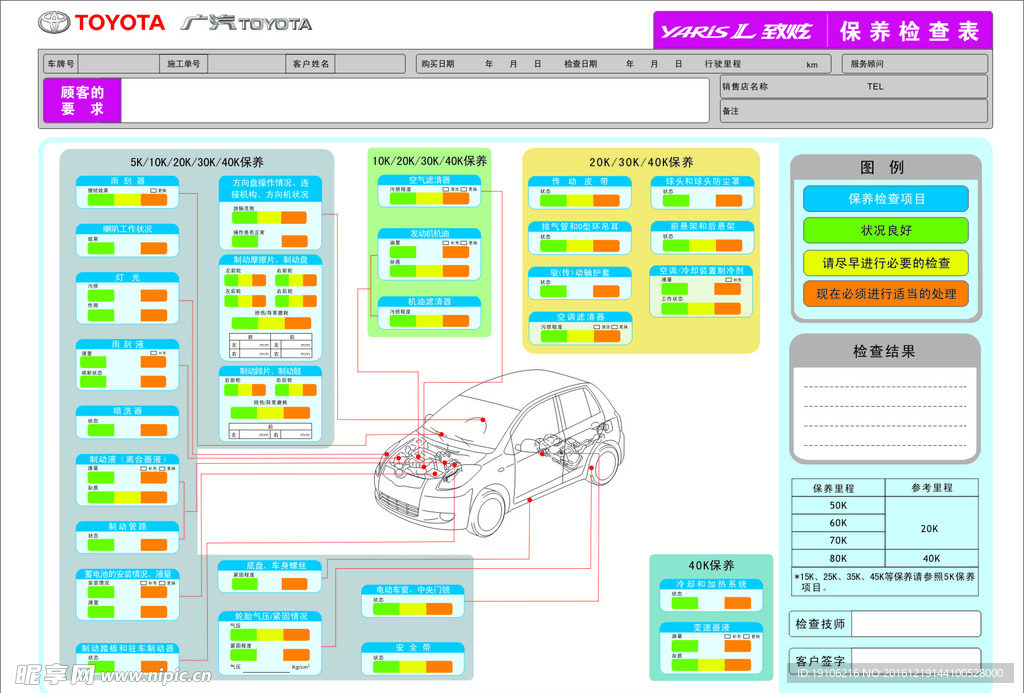Image resolution: width=1024 pixels, height=693 pixels.
Task: Click the YARIS L 致炫 model logo
Action: tap(736, 31)
